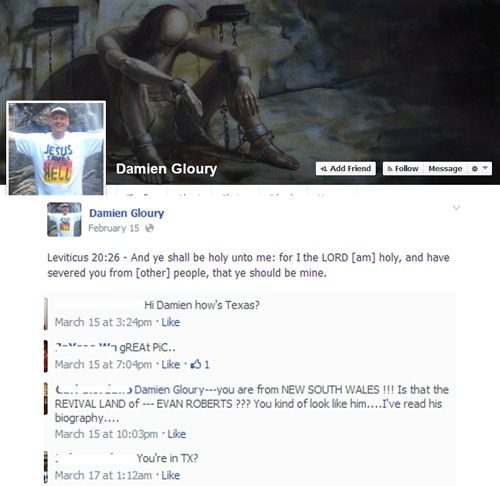Expand the post options chevron

click(x=456, y=208)
